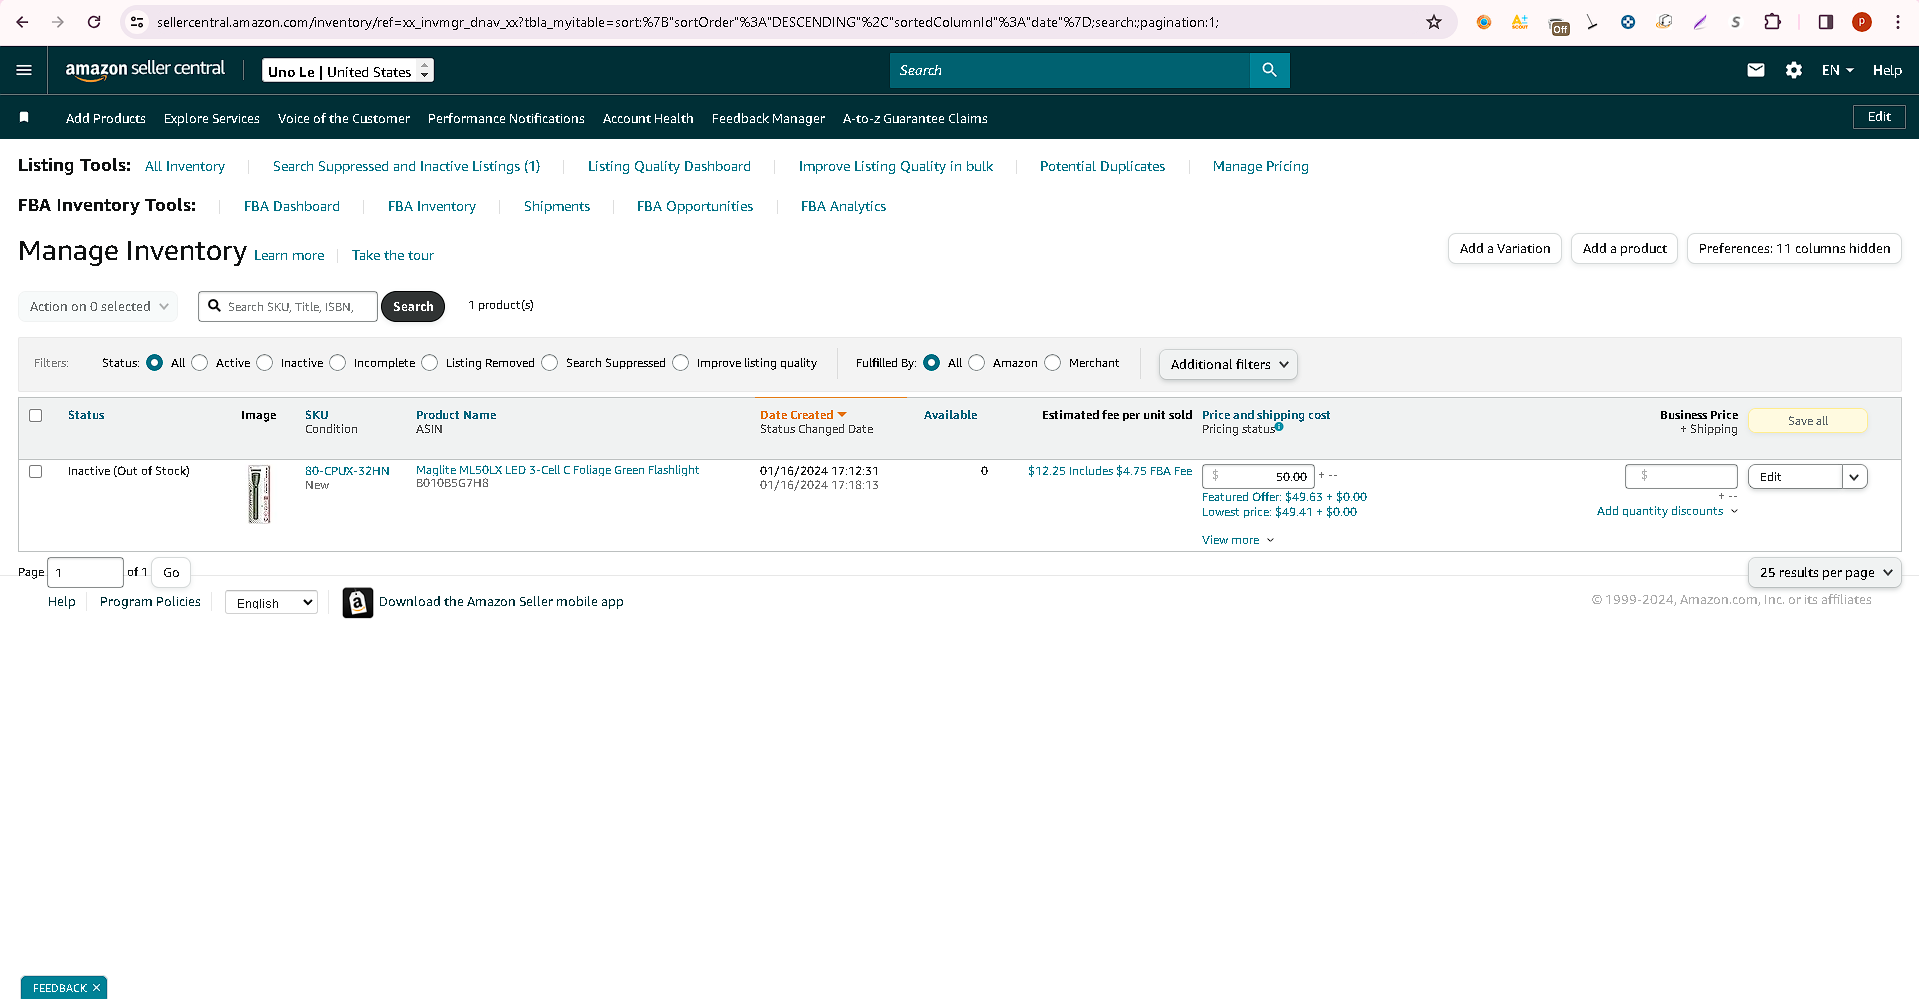Click the Save all button
This screenshot has height=999, width=1919.
pyautogui.click(x=1807, y=421)
